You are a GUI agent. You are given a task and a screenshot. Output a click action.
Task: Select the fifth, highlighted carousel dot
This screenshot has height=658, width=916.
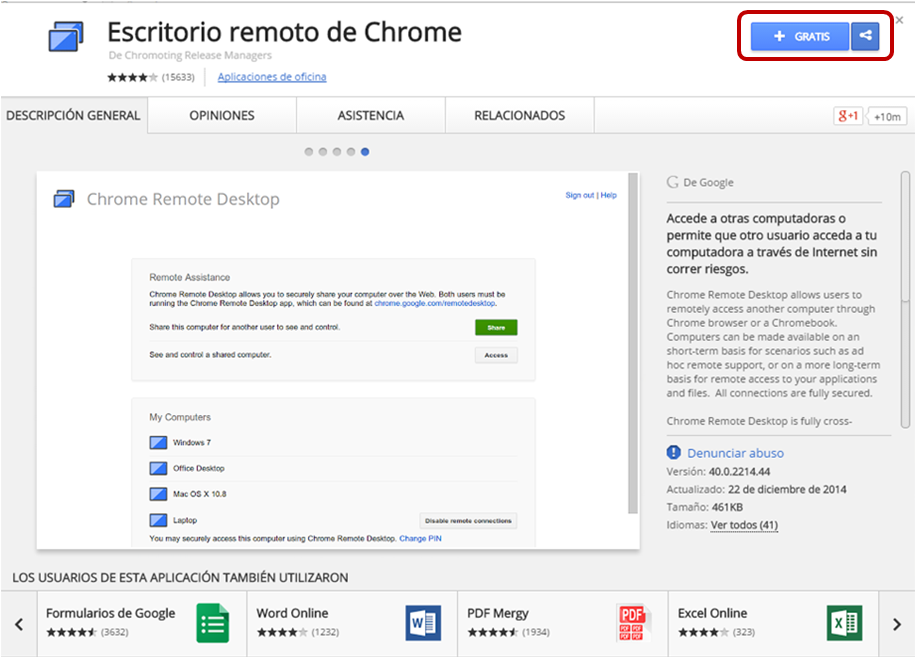[365, 152]
